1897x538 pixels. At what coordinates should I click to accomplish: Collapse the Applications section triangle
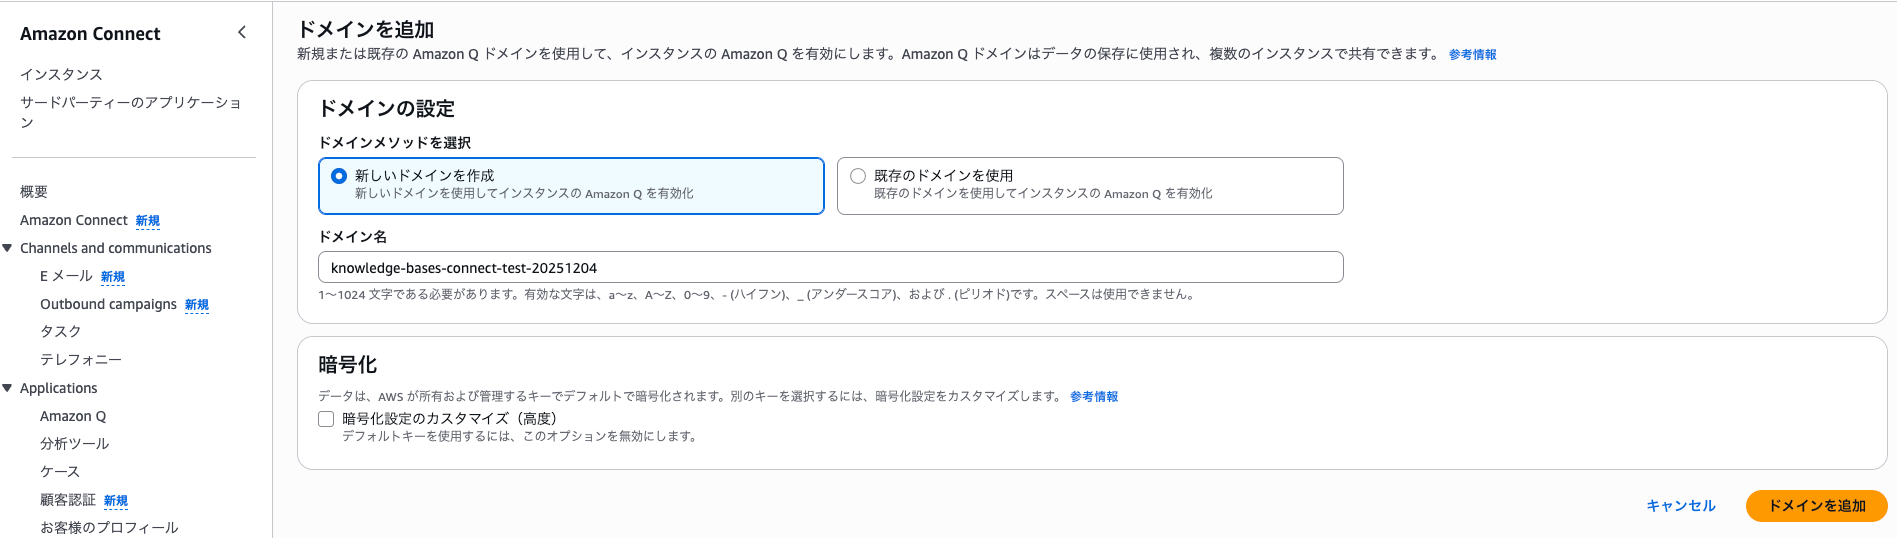7,388
